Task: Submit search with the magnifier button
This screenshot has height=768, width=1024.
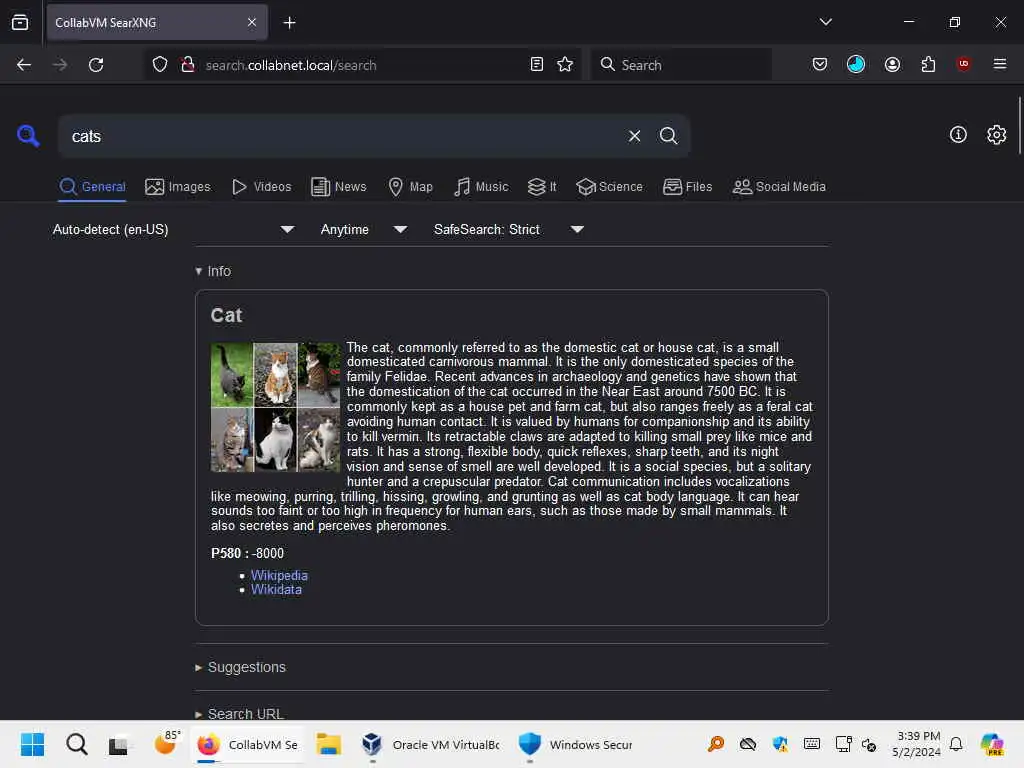Action: (x=668, y=136)
